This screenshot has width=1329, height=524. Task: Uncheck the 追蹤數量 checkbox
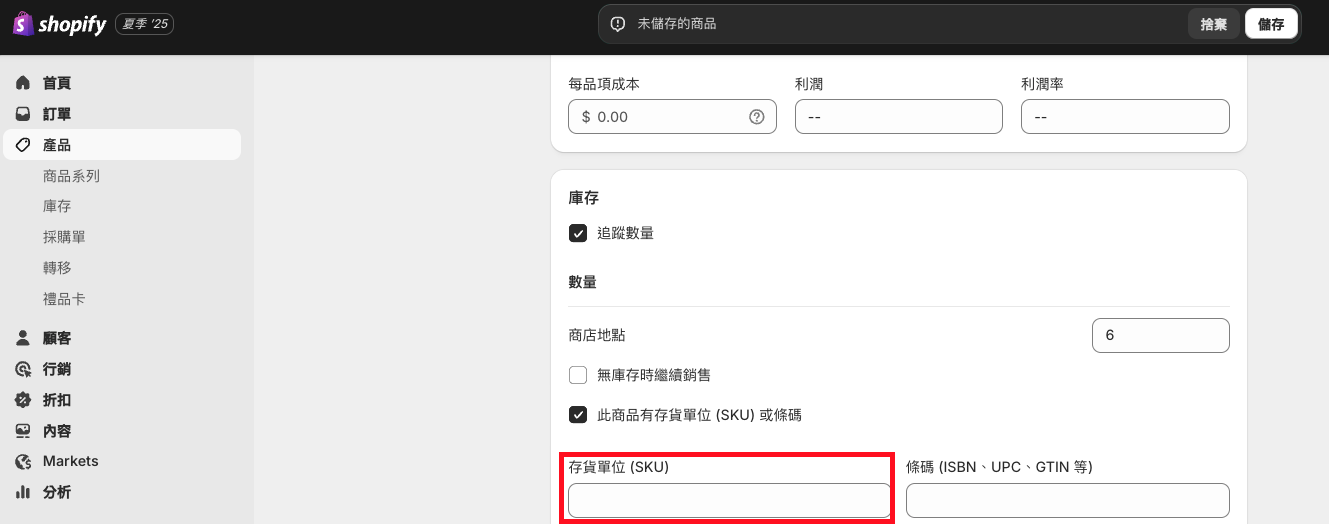tap(578, 233)
